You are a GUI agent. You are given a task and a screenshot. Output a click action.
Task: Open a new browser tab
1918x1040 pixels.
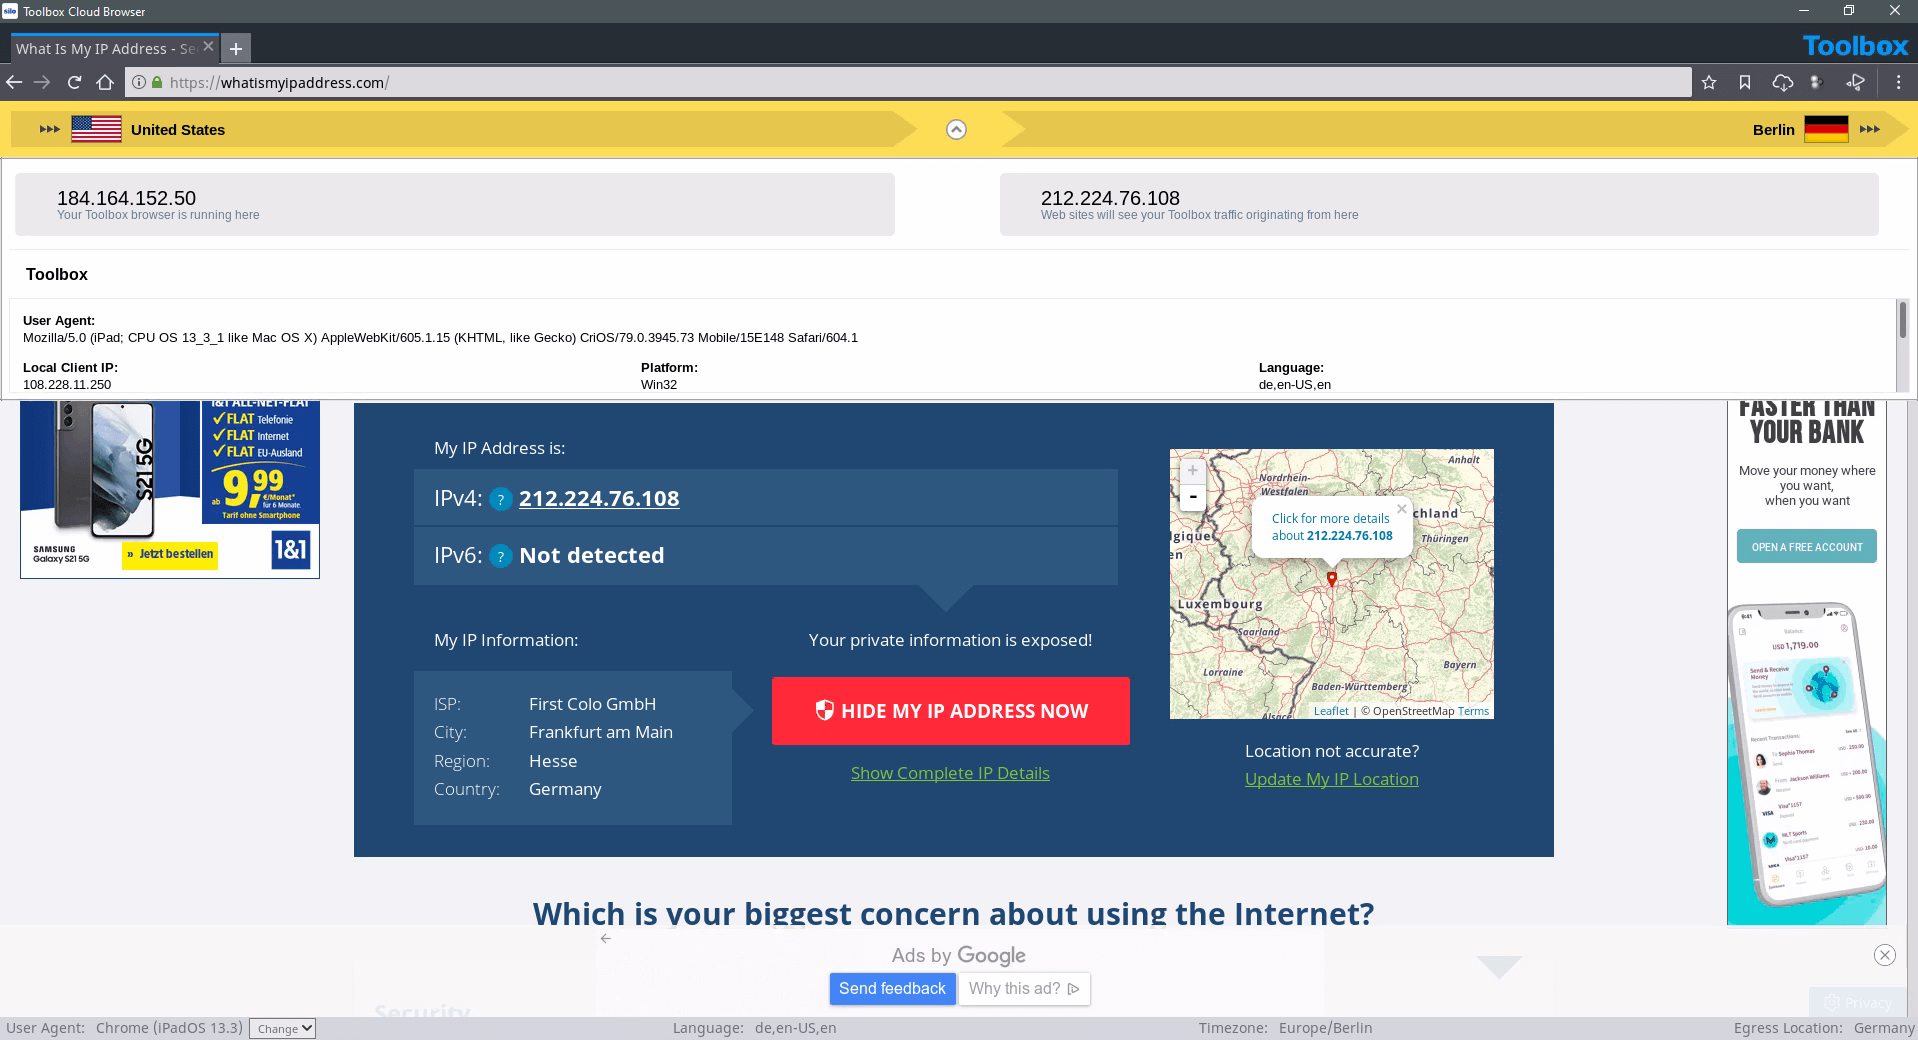[236, 48]
